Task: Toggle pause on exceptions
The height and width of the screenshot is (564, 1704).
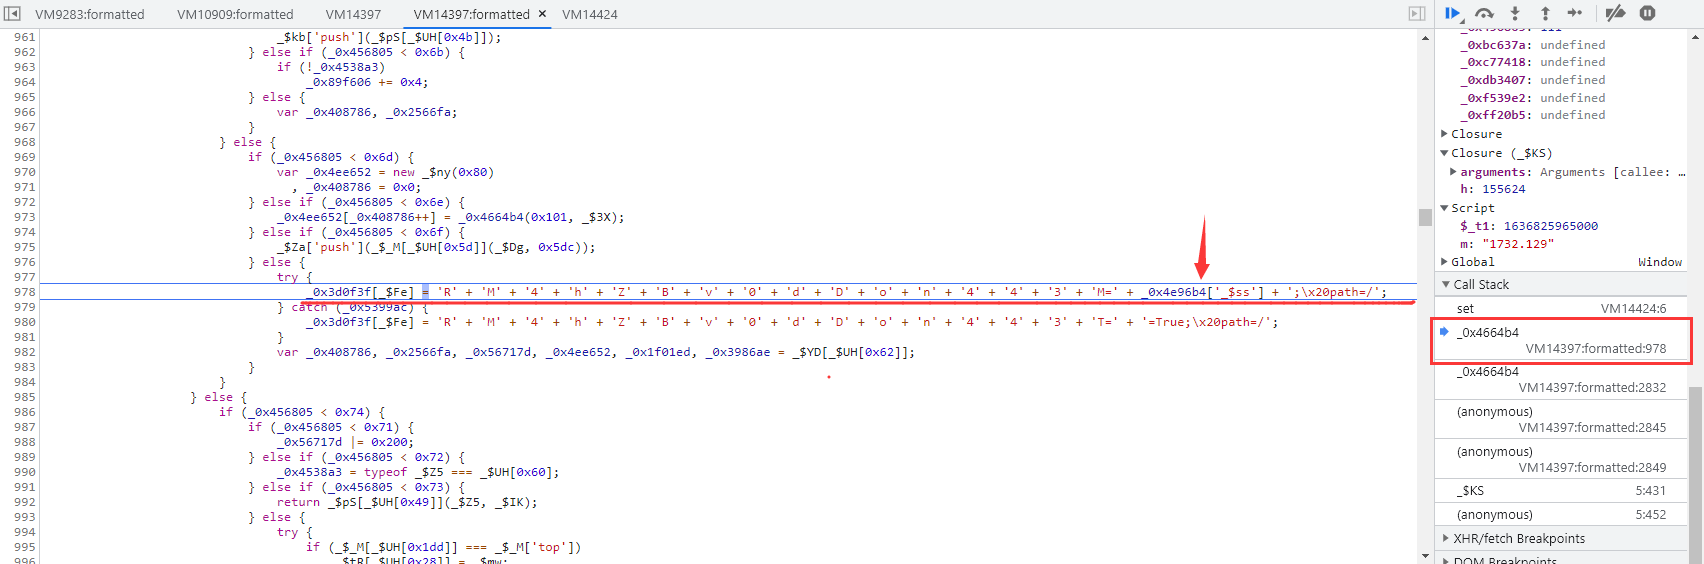Action: [1648, 13]
